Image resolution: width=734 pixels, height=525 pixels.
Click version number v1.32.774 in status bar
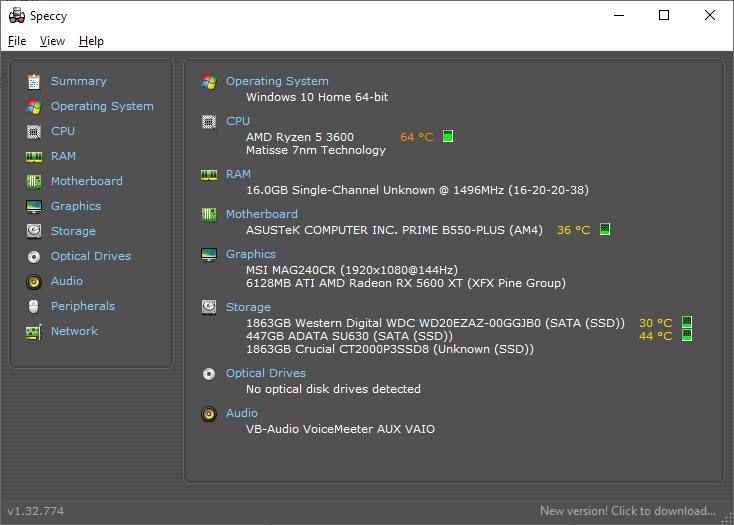click(x=36, y=511)
